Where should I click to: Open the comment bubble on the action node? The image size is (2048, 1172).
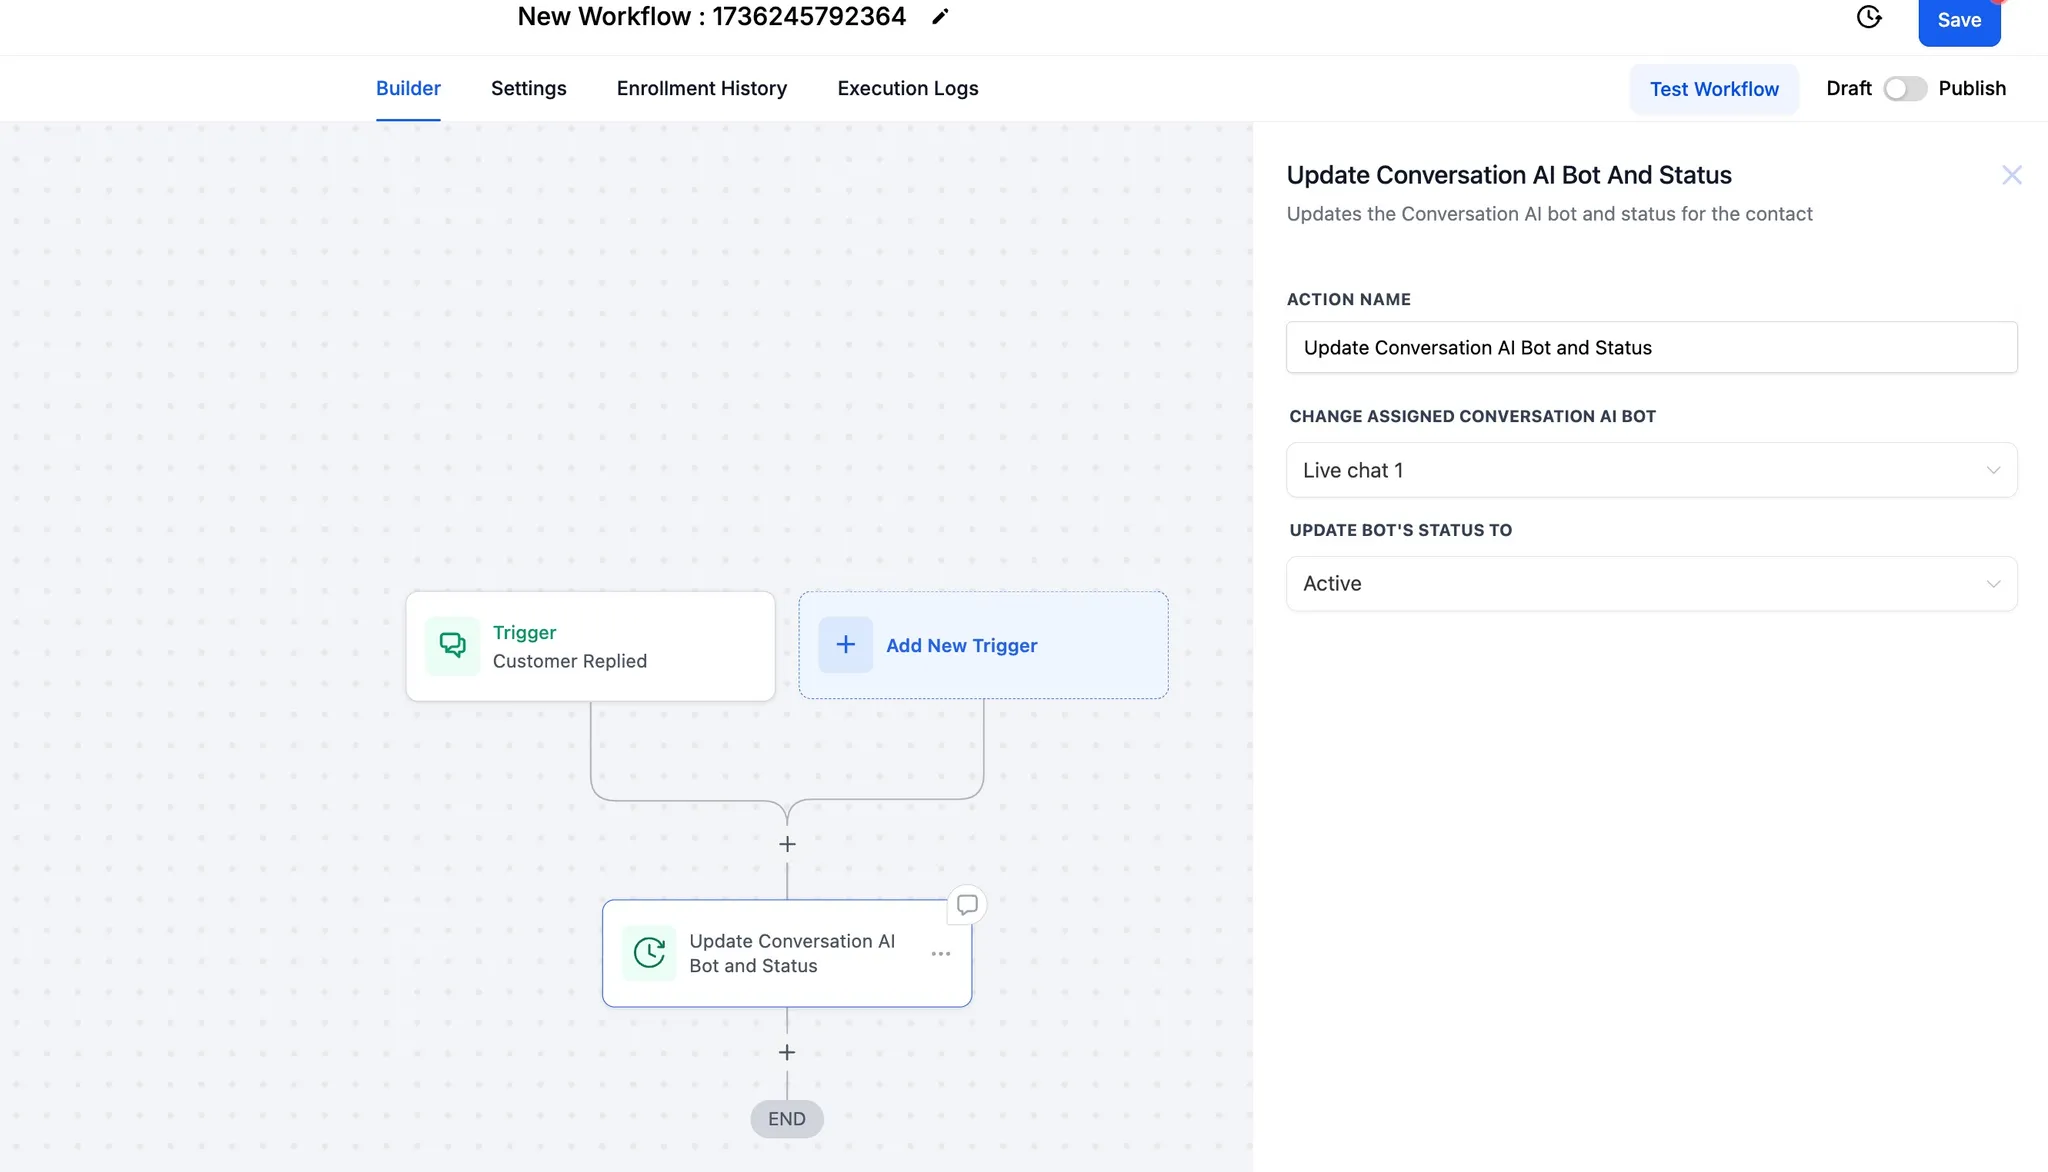pyautogui.click(x=967, y=904)
